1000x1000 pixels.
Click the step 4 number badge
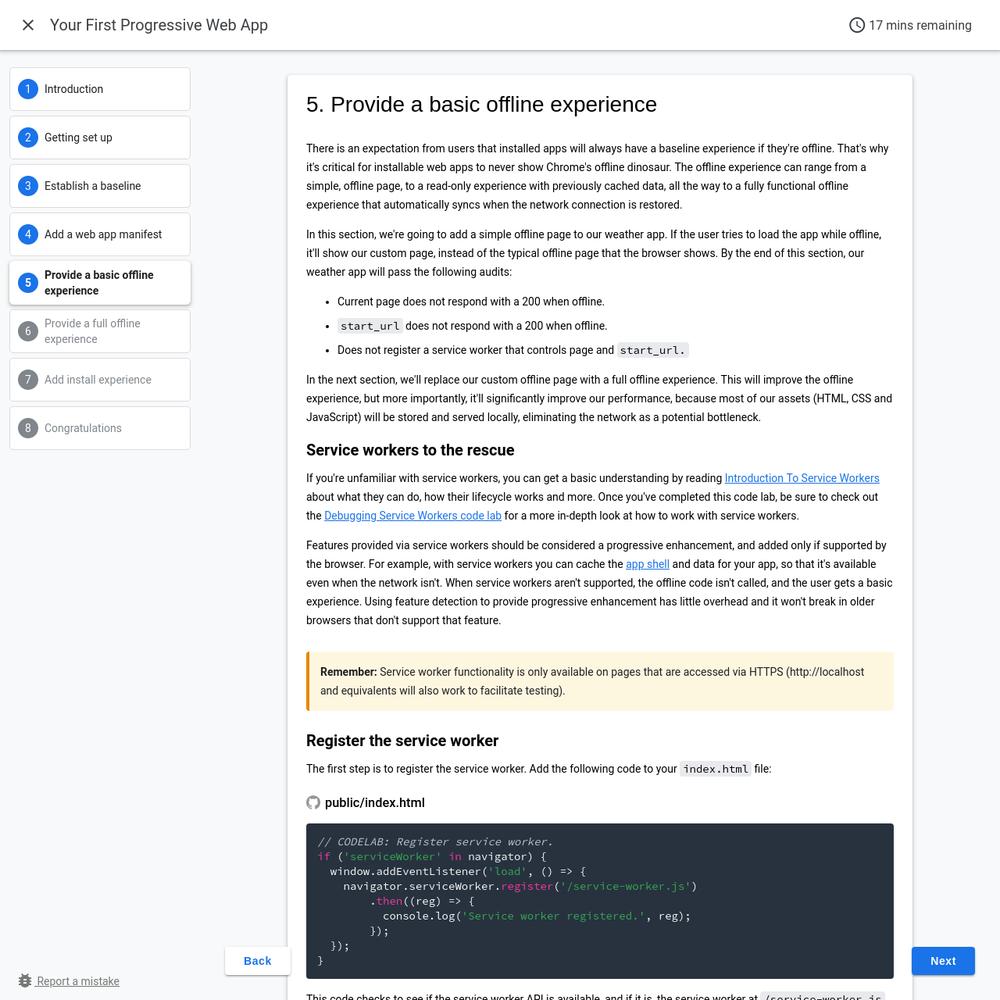(27, 234)
